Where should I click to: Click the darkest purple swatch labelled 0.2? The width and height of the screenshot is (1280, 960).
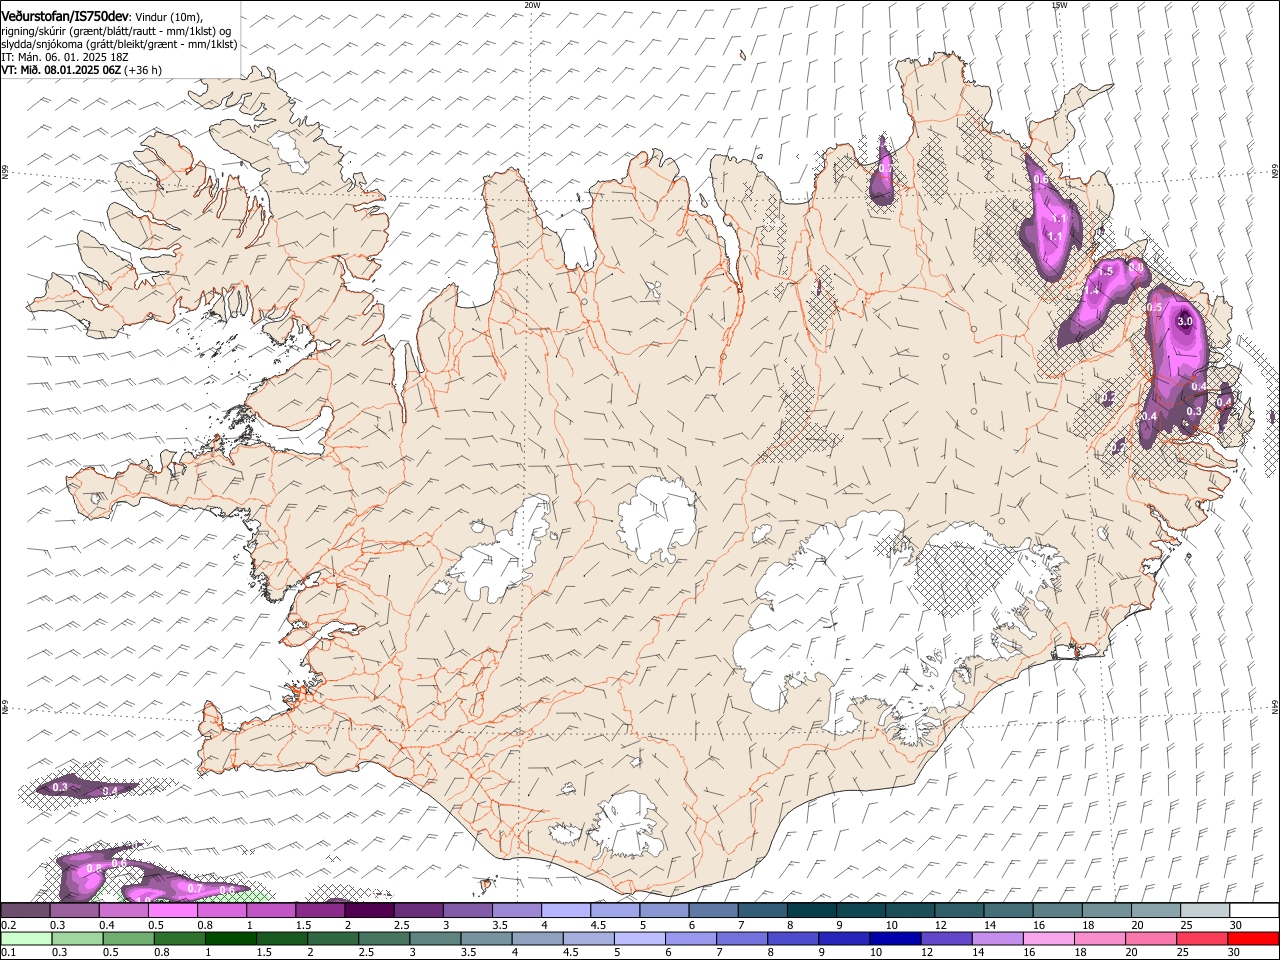click(x=25, y=910)
